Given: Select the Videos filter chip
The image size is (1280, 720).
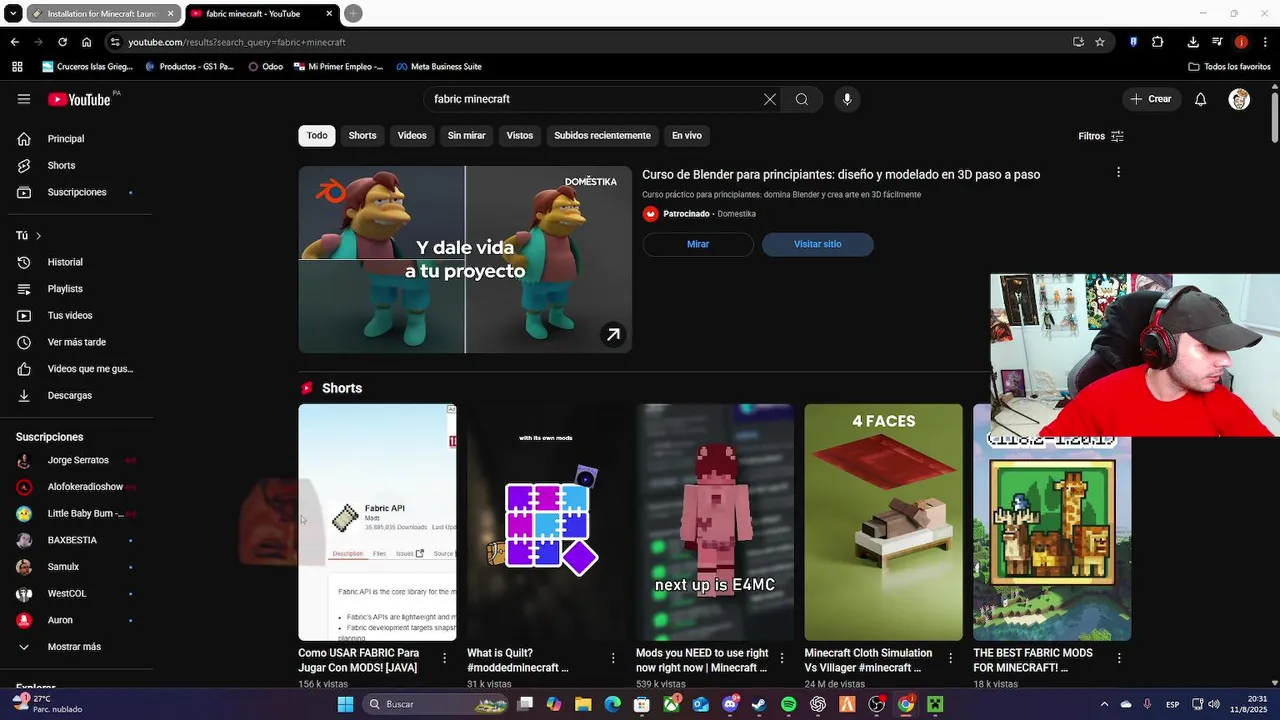Looking at the screenshot, I should [x=412, y=136].
